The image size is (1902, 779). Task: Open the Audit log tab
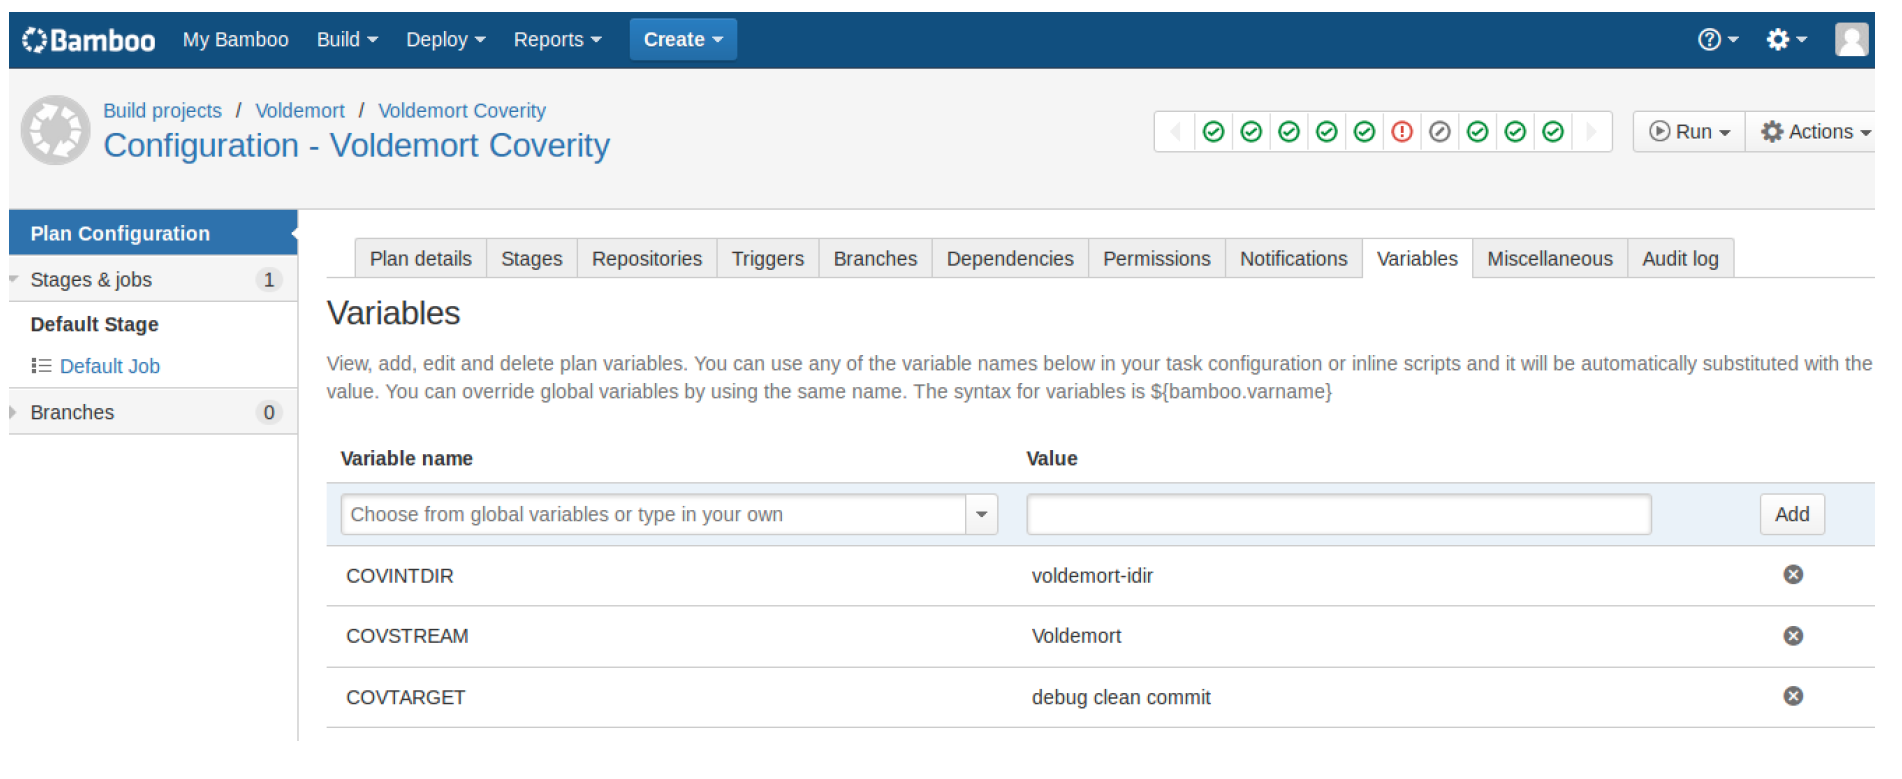1680,259
